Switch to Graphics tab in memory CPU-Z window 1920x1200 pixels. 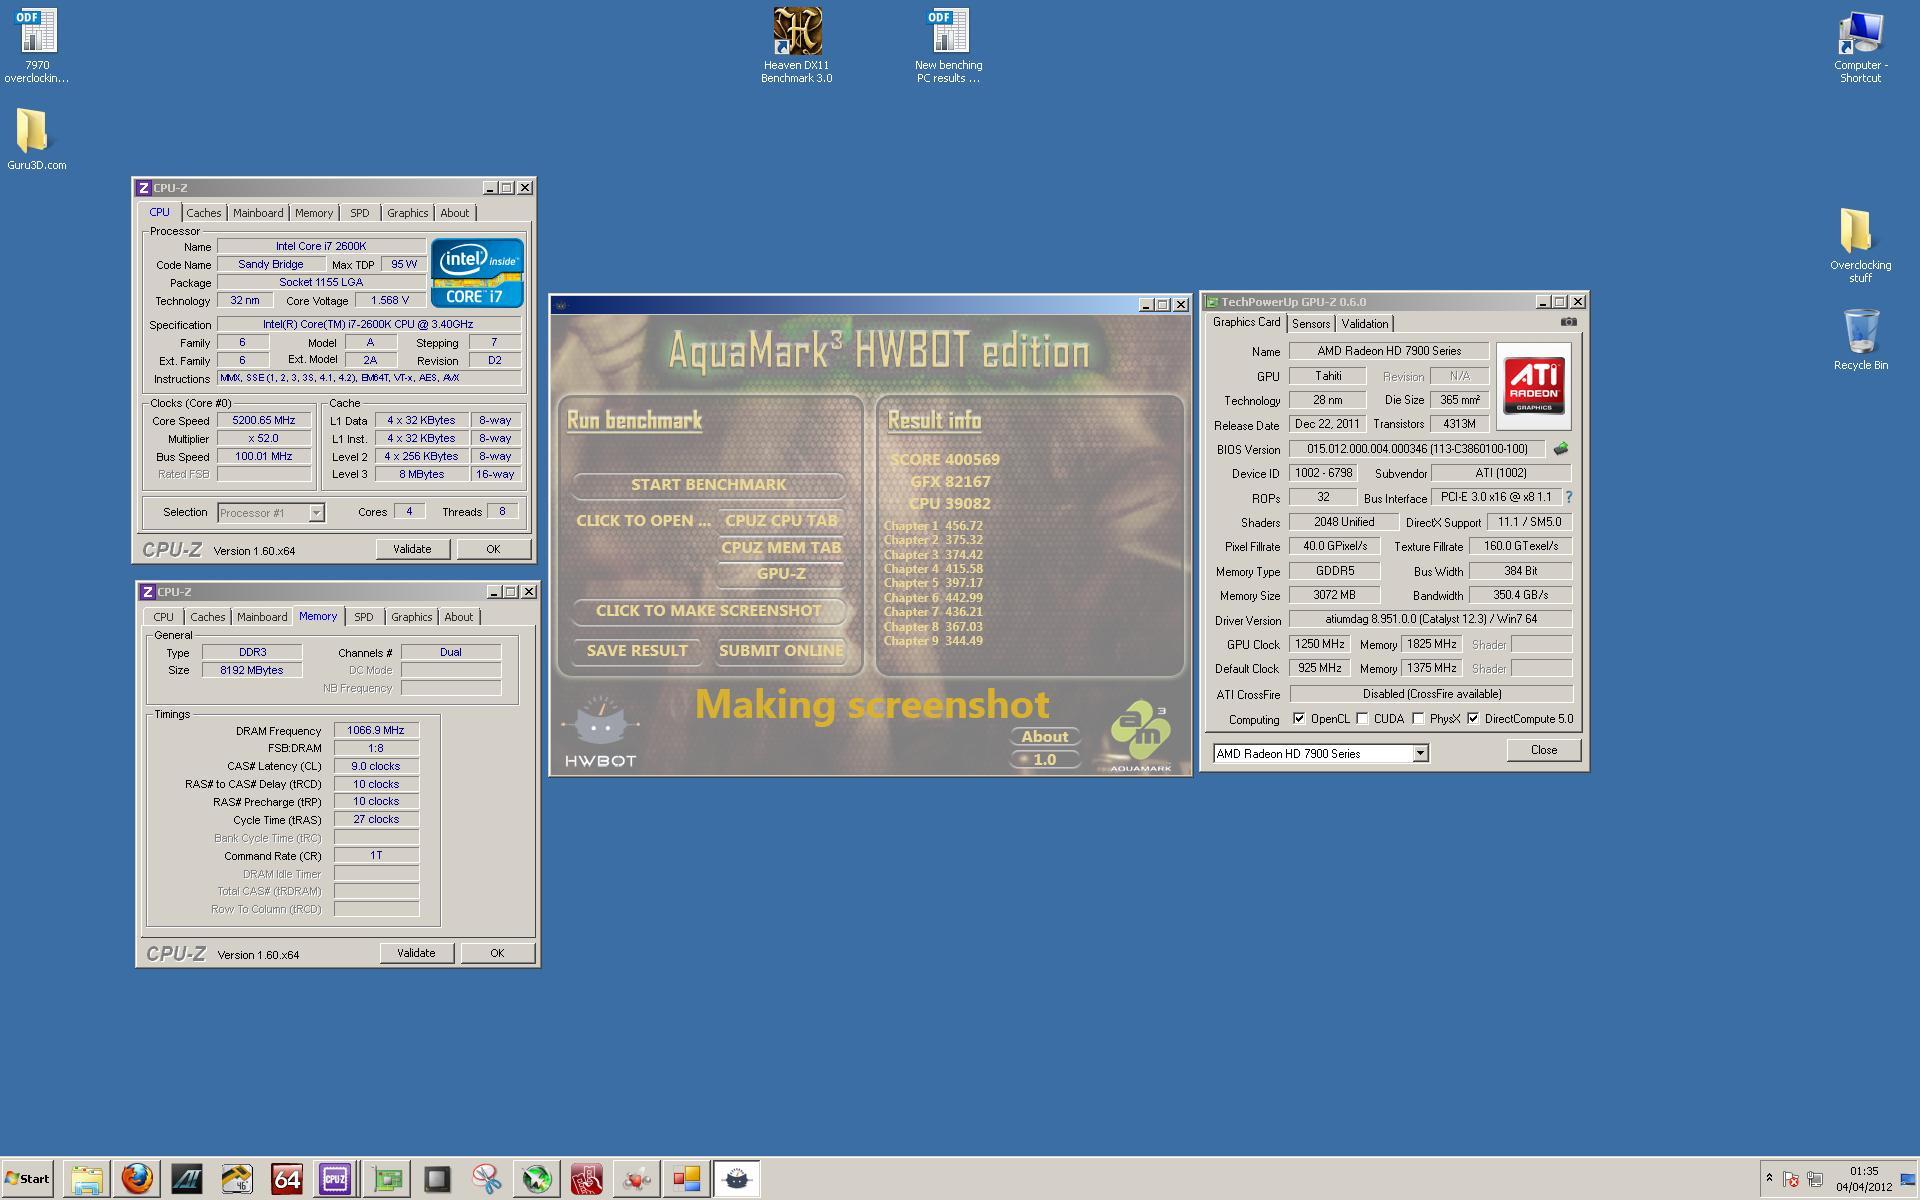coord(412,617)
